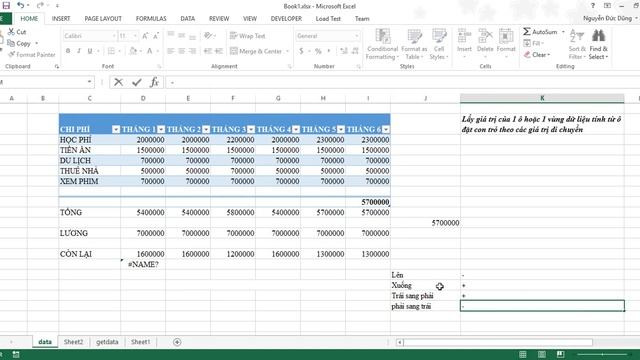
Task: Undo last action in quick access toolbar
Action: pos(20,6)
